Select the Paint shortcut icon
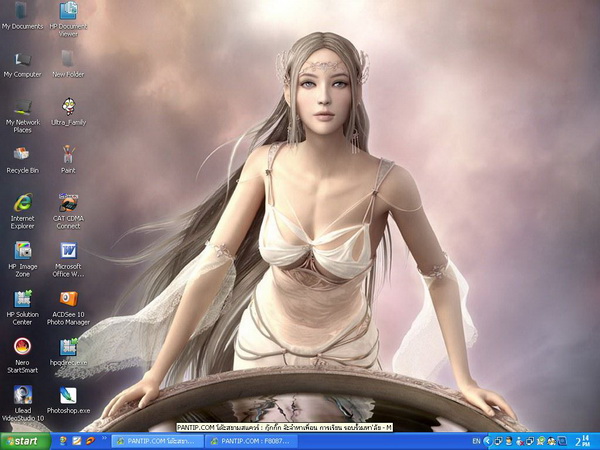The image size is (600, 450). [68, 160]
